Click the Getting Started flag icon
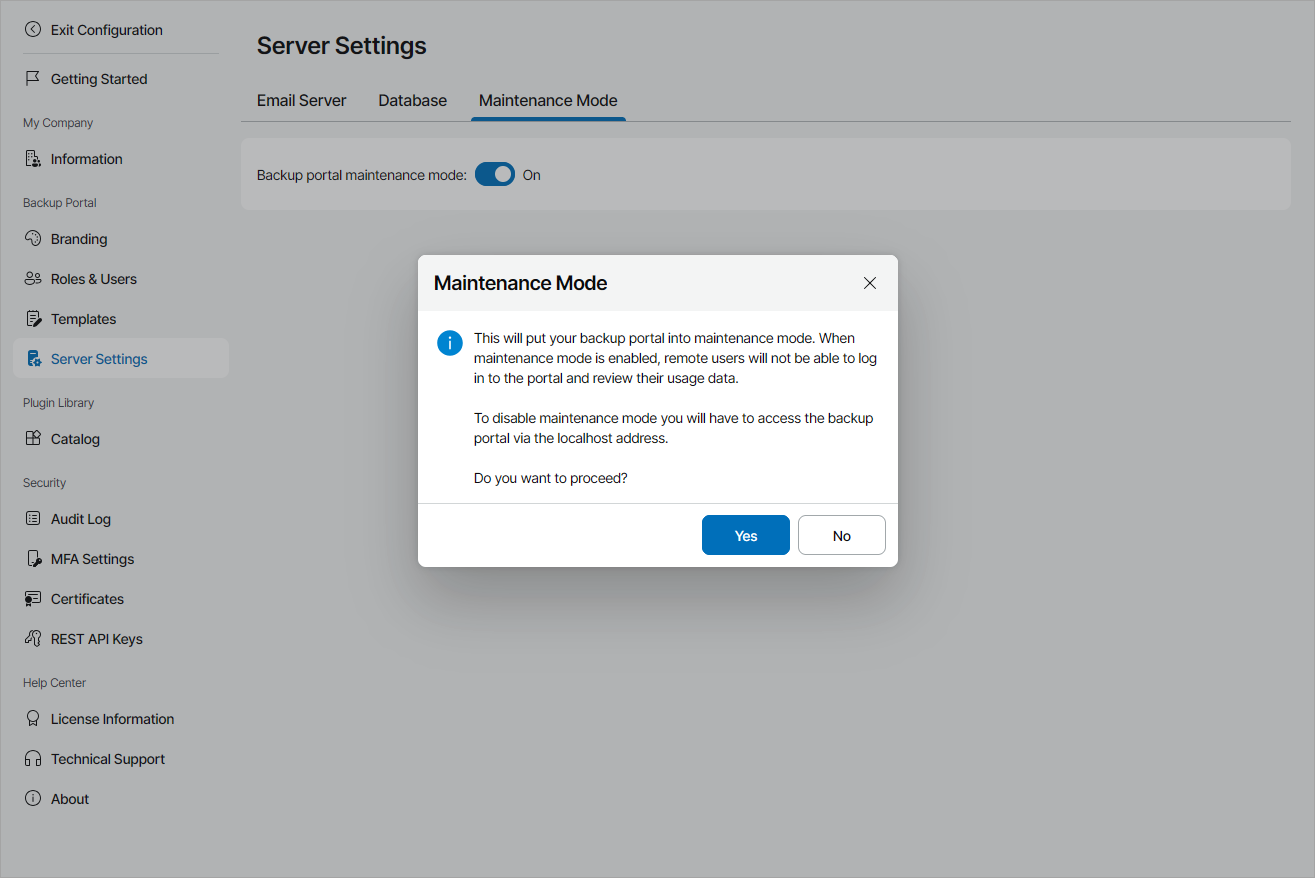The height and width of the screenshot is (878, 1315). [x=33, y=78]
